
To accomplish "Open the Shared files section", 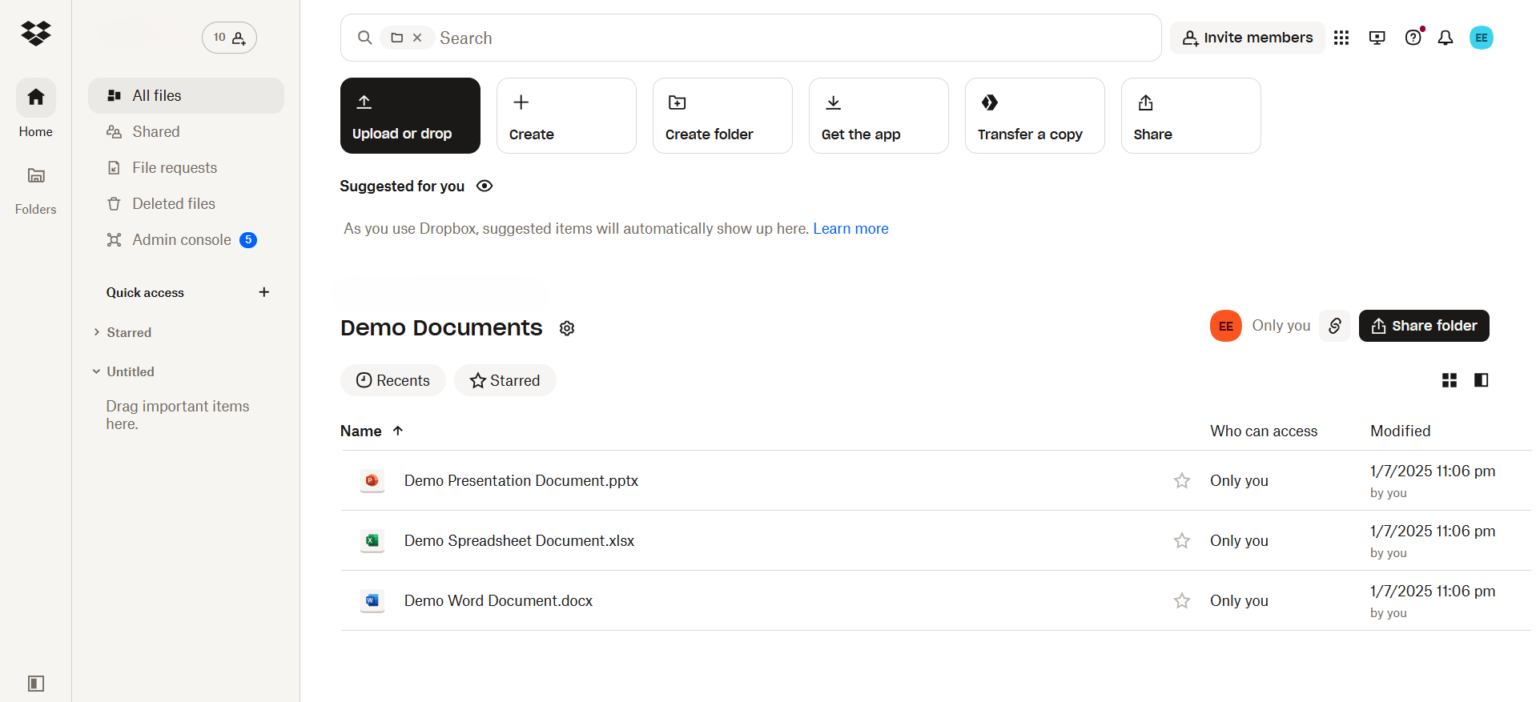I will coord(156,131).
